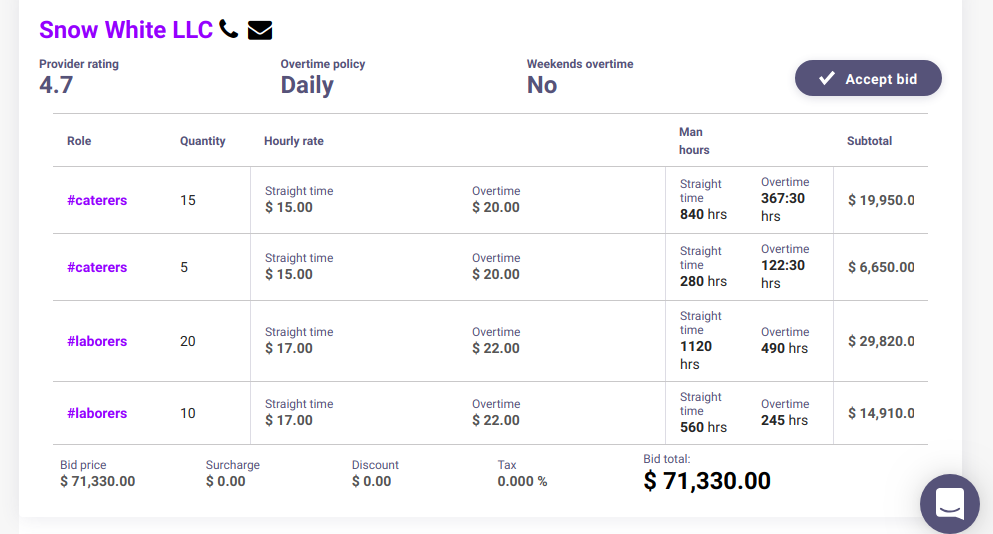Click the Man hours column header
993x534 pixels.
click(694, 141)
